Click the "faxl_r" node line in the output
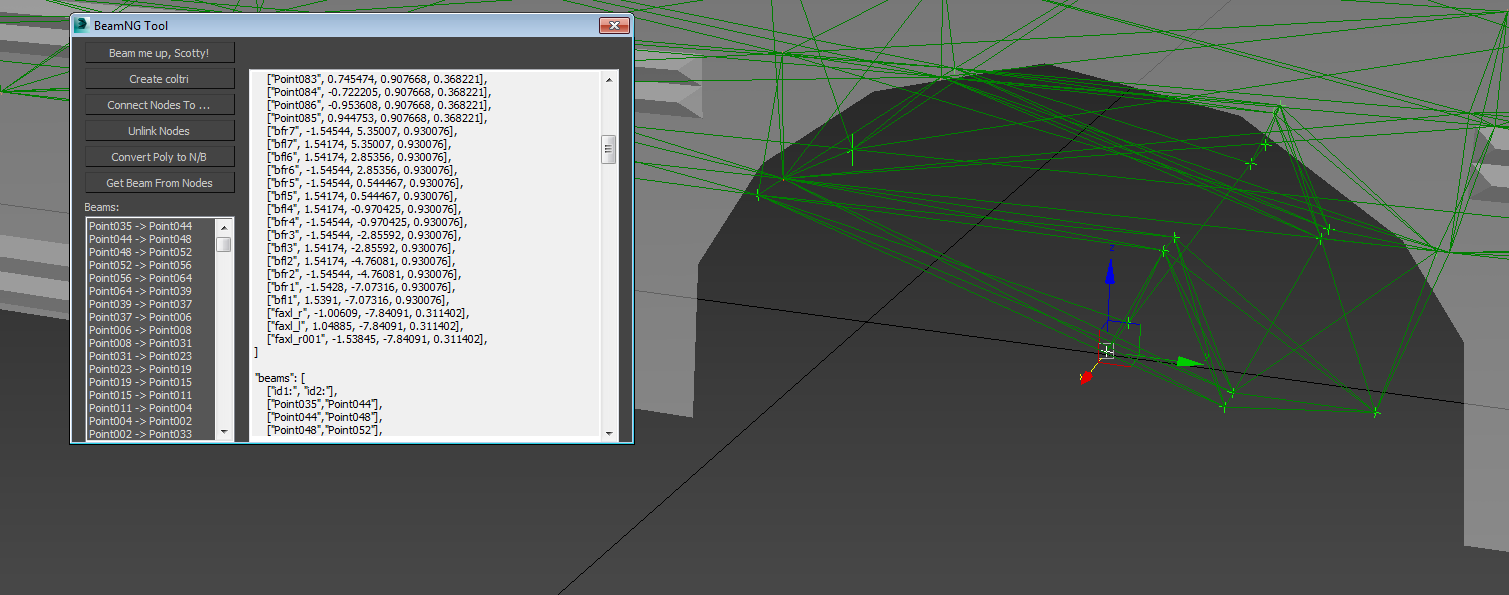This screenshot has width=1509, height=595. click(368, 312)
